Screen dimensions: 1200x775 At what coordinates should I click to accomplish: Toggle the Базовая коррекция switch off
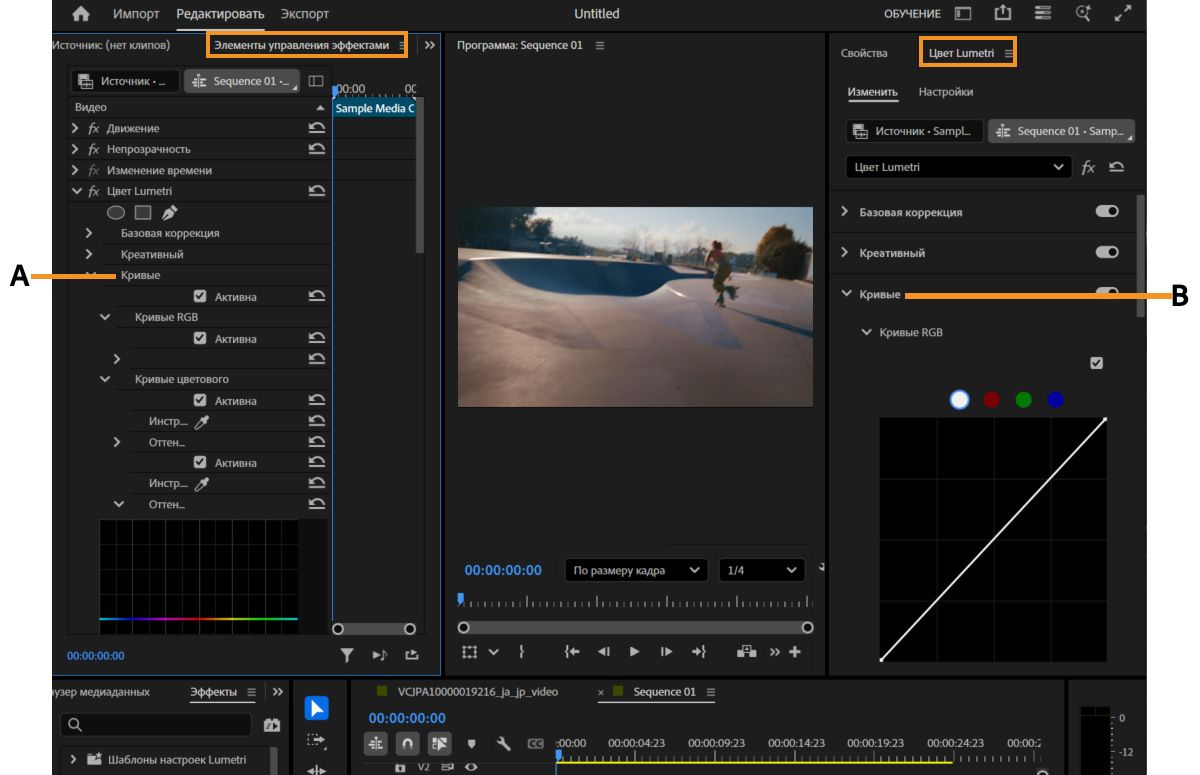pyautogui.click(x=1106, y=212)
